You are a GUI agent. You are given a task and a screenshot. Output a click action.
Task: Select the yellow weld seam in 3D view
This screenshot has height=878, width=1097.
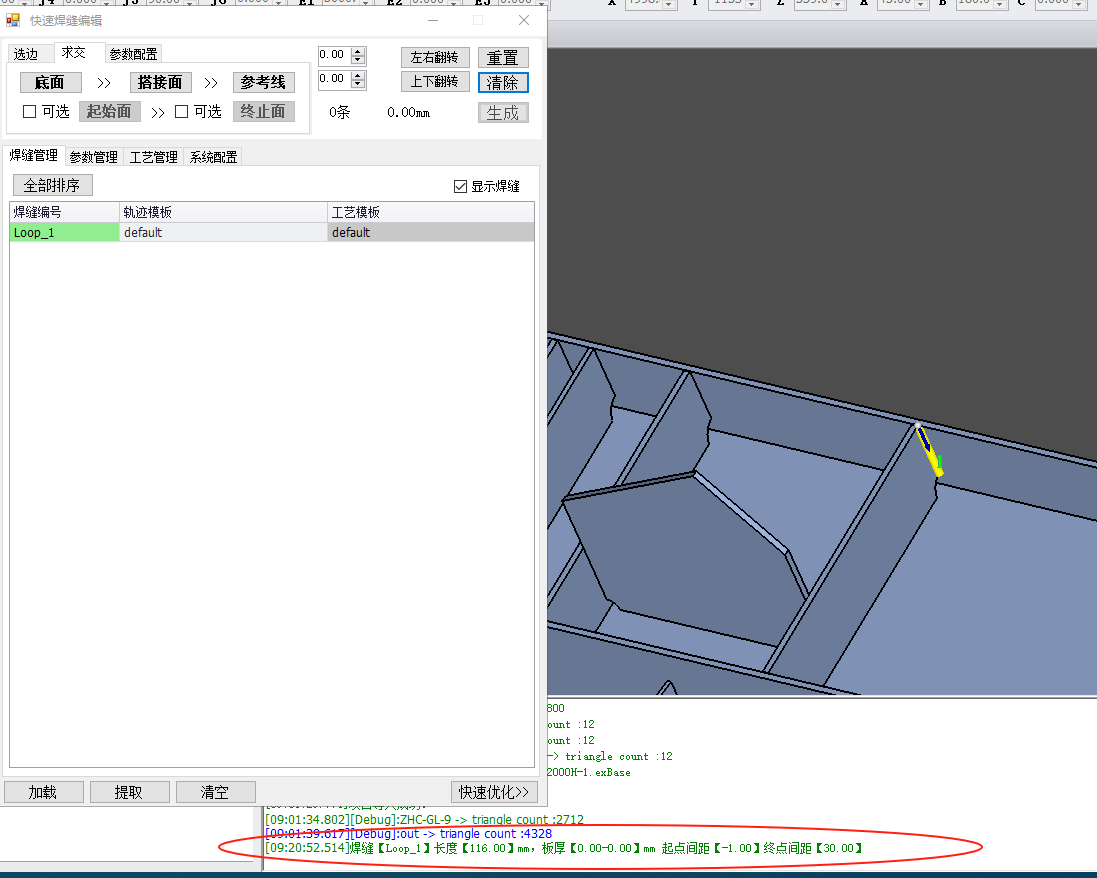(928, 450)
